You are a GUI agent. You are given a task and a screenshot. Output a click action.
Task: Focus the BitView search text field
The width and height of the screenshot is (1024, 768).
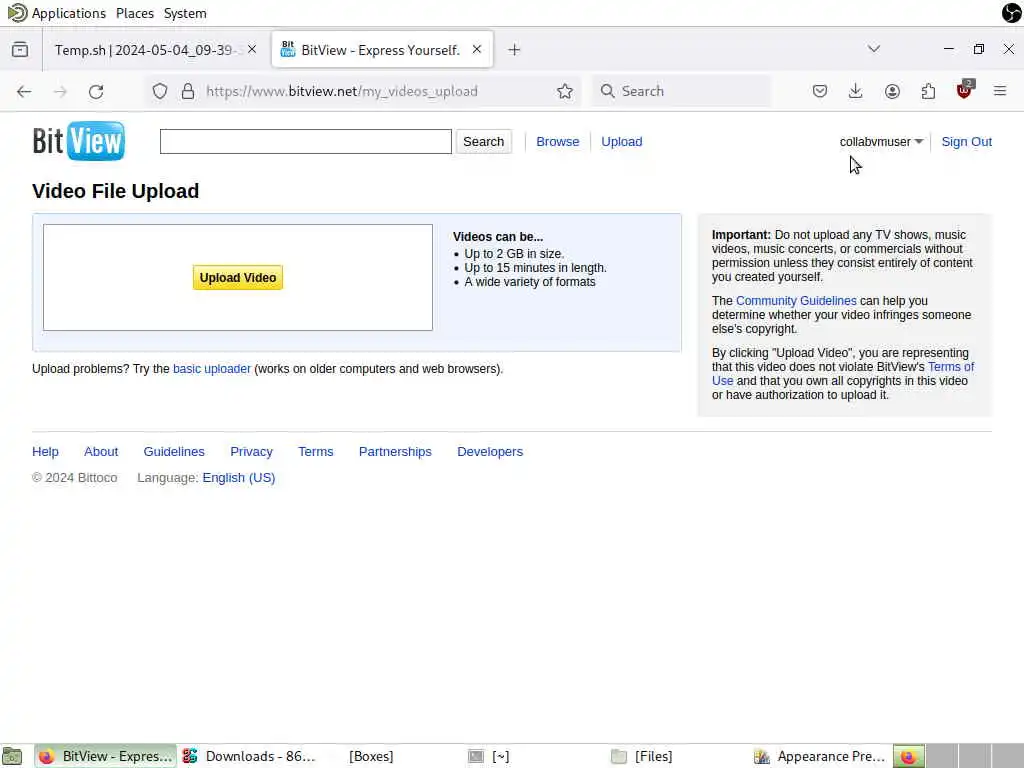(x=306, y=142)
